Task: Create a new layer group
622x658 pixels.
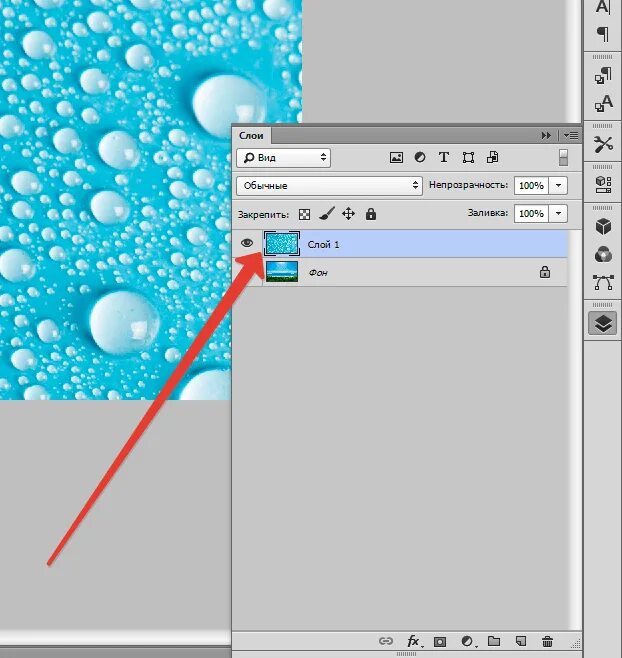Action: point(494,641)
